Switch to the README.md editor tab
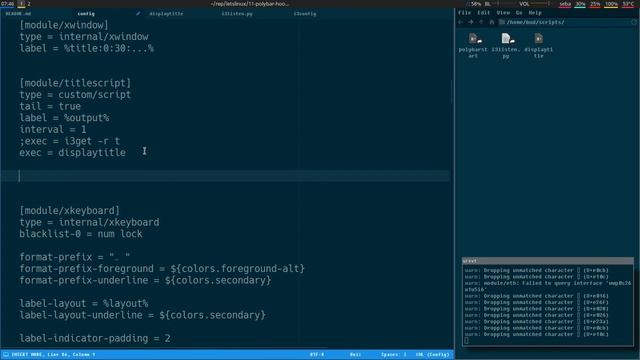This screenshot has height=360, width=640. 18,13
